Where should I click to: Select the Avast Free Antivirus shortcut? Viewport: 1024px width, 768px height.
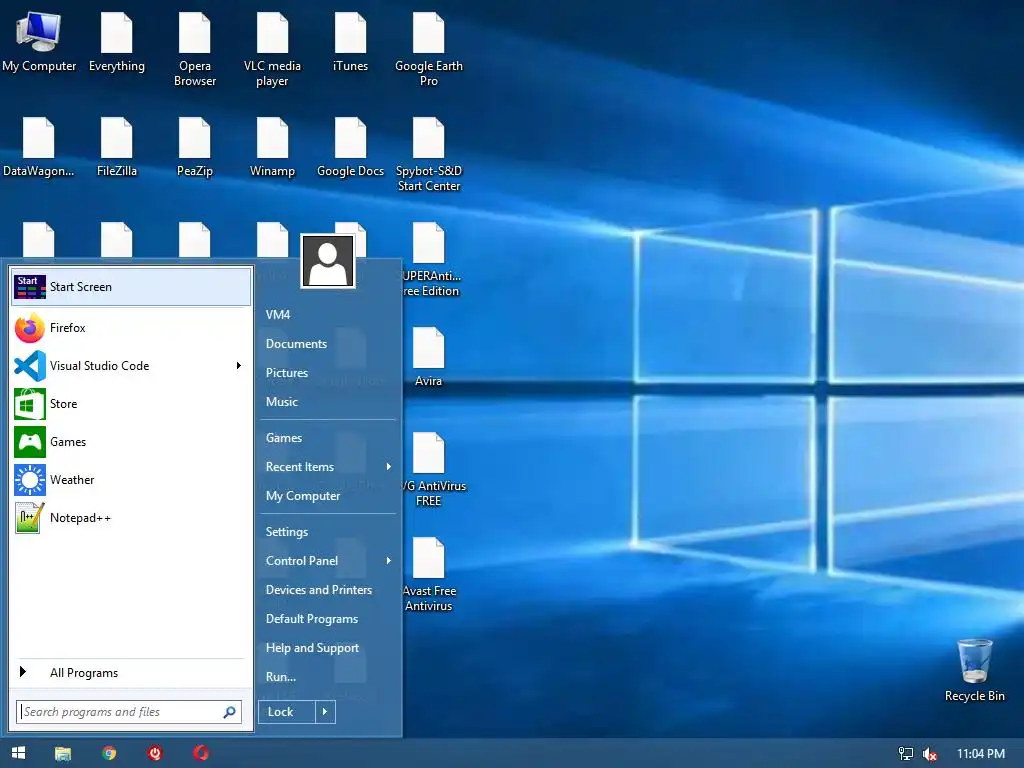[429, 574]
